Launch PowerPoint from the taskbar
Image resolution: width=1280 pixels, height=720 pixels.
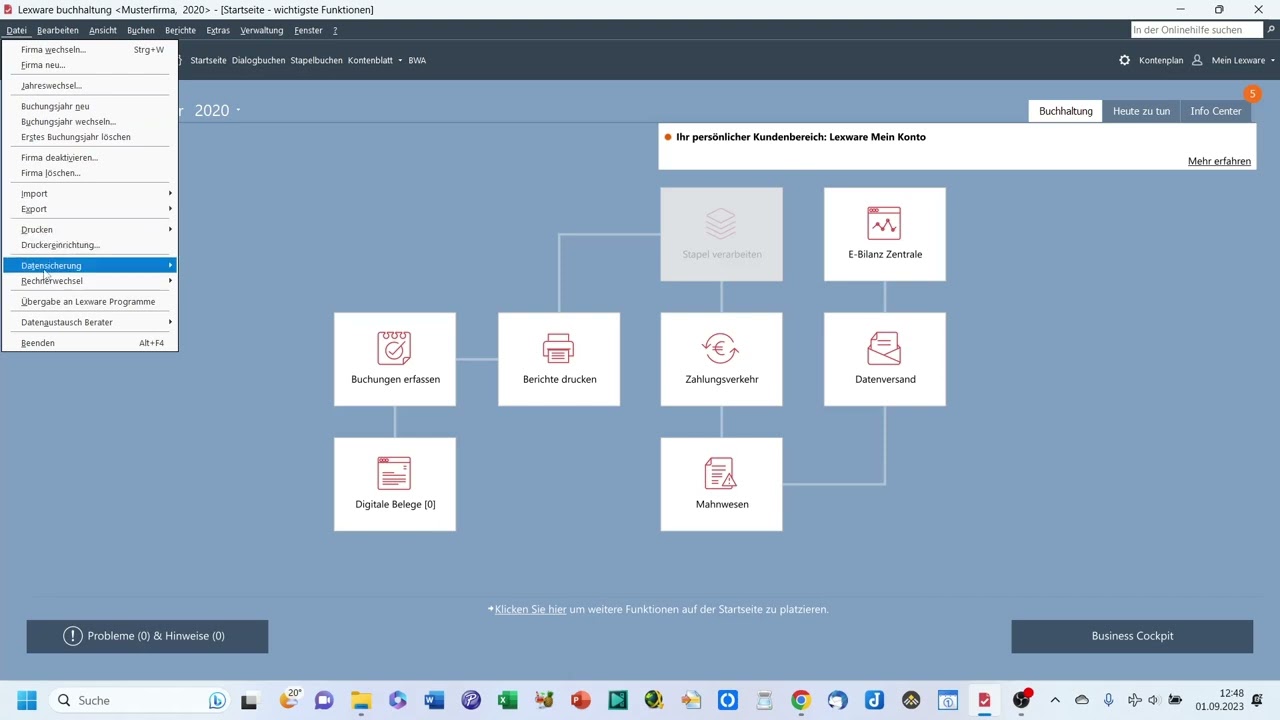tap(581, 700)
